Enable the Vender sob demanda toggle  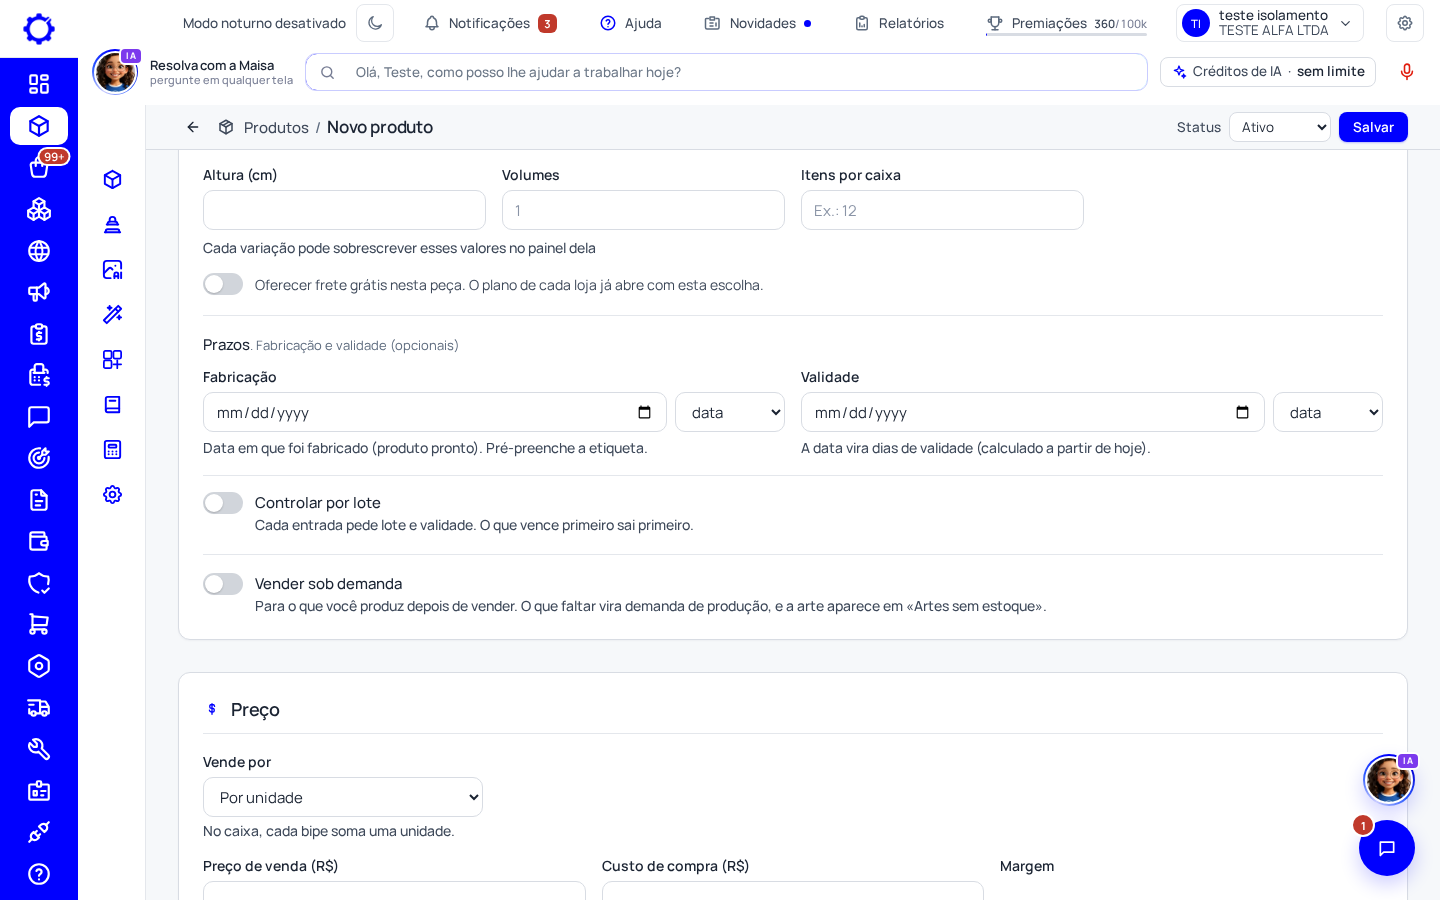click(223, 584)
